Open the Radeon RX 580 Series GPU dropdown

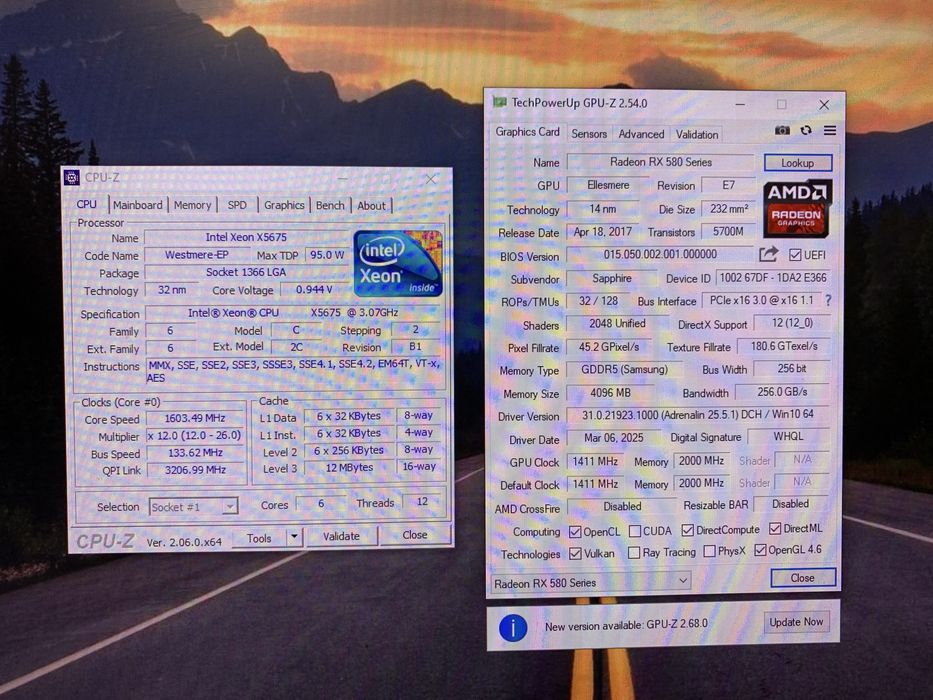tap(591, 582)
